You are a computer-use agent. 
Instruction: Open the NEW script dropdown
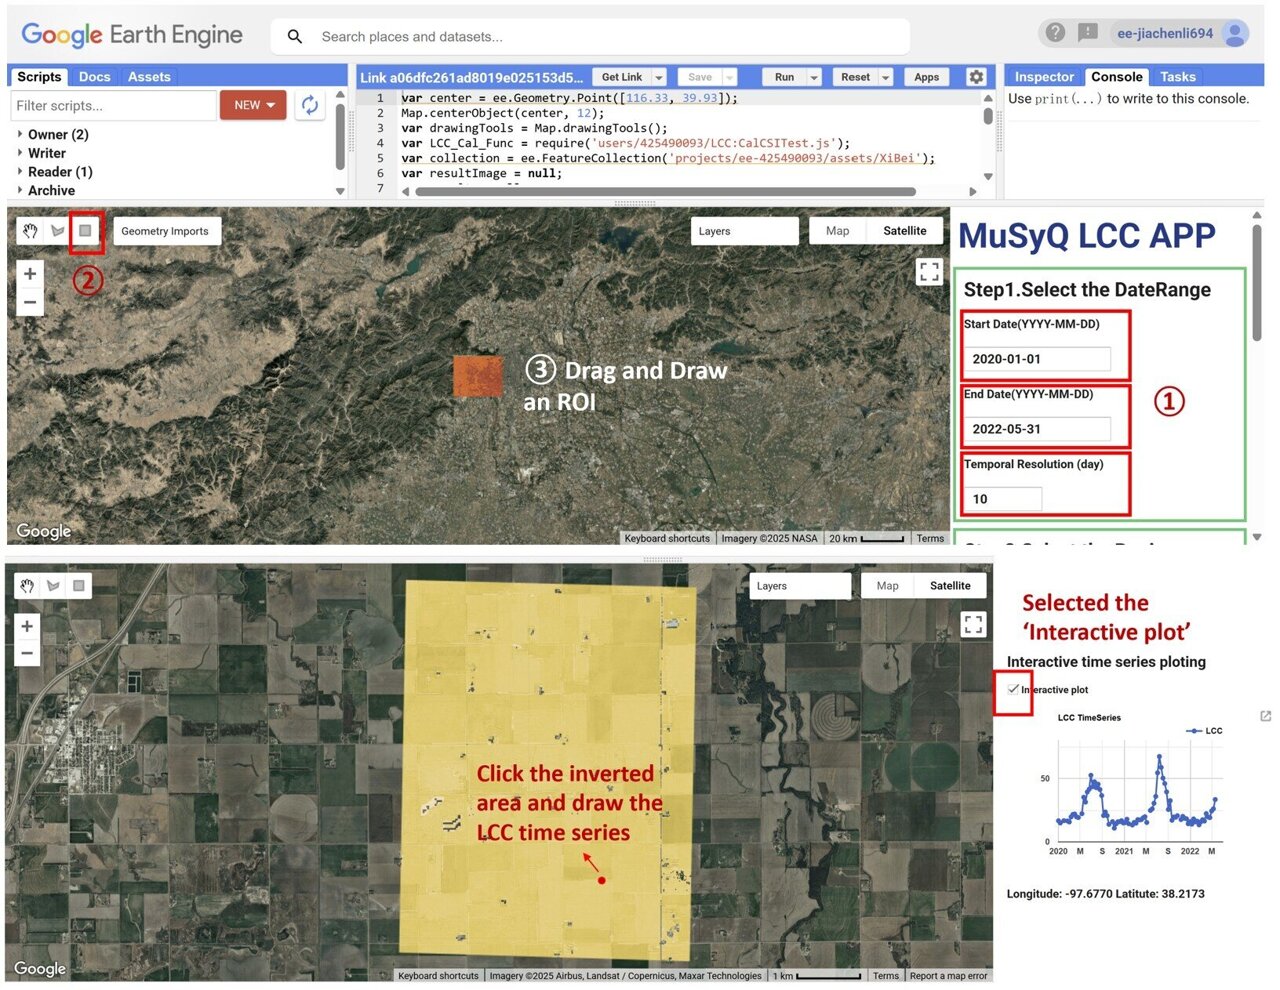(253, 105)
